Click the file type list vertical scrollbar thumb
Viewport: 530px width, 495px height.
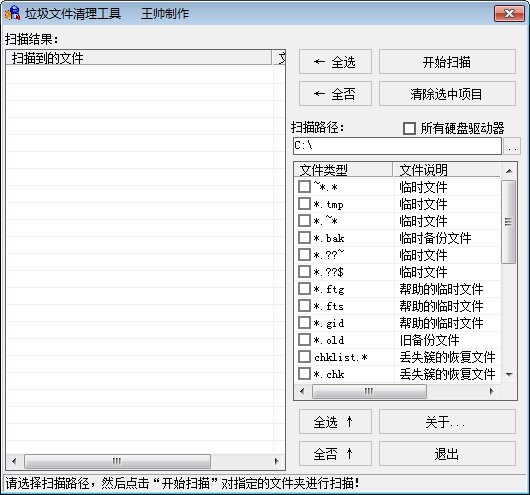(x=508, y=222)
